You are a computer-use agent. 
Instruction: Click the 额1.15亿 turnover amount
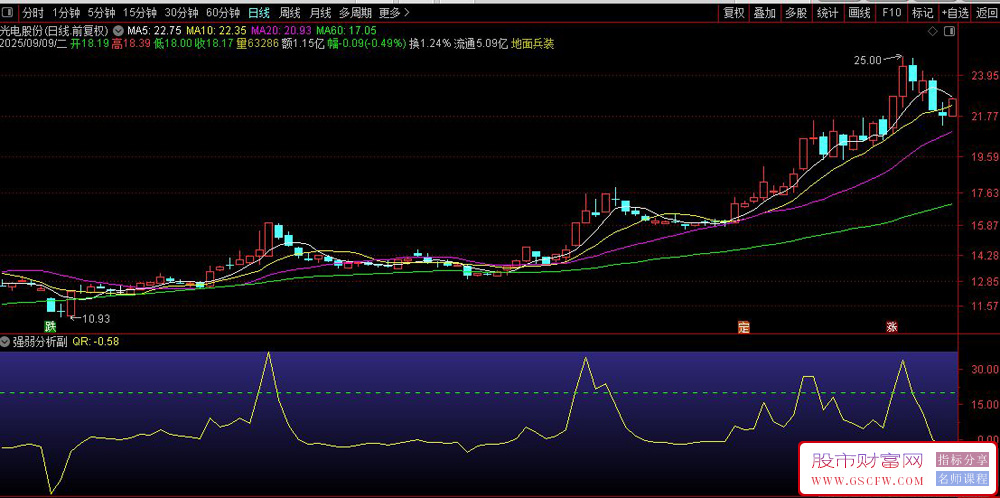(304, 43)
